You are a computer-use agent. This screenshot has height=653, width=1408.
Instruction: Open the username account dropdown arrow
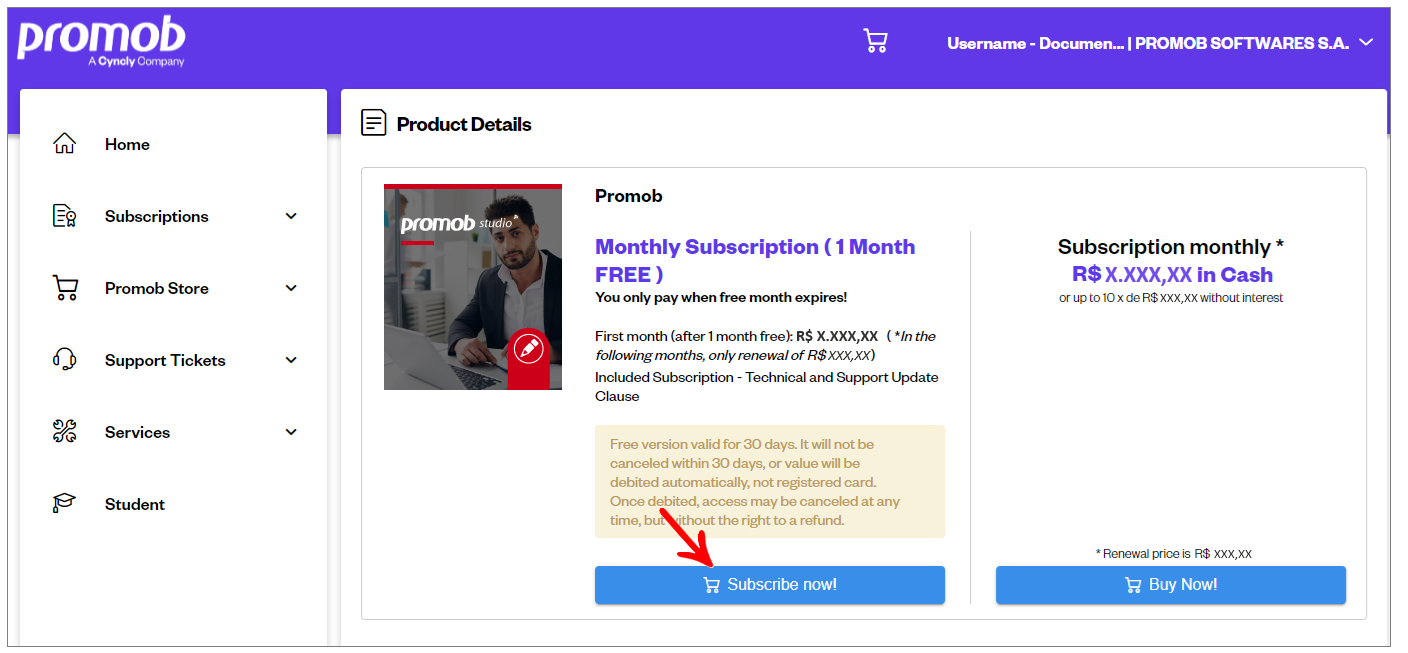1367,42
